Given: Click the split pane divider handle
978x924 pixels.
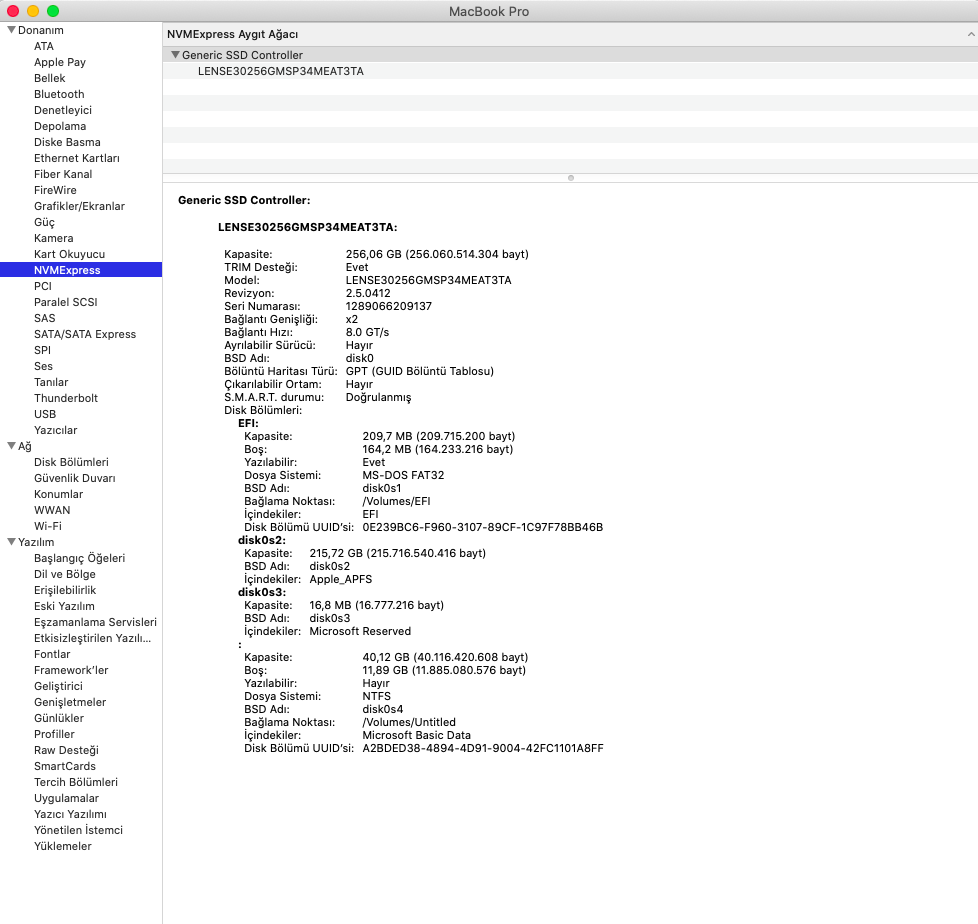Looking at the screenshot, I should pyautogui.click(x=570, y=178).
